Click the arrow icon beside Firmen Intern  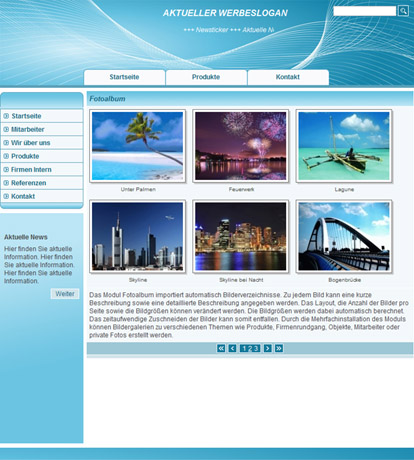coord(6,169)
